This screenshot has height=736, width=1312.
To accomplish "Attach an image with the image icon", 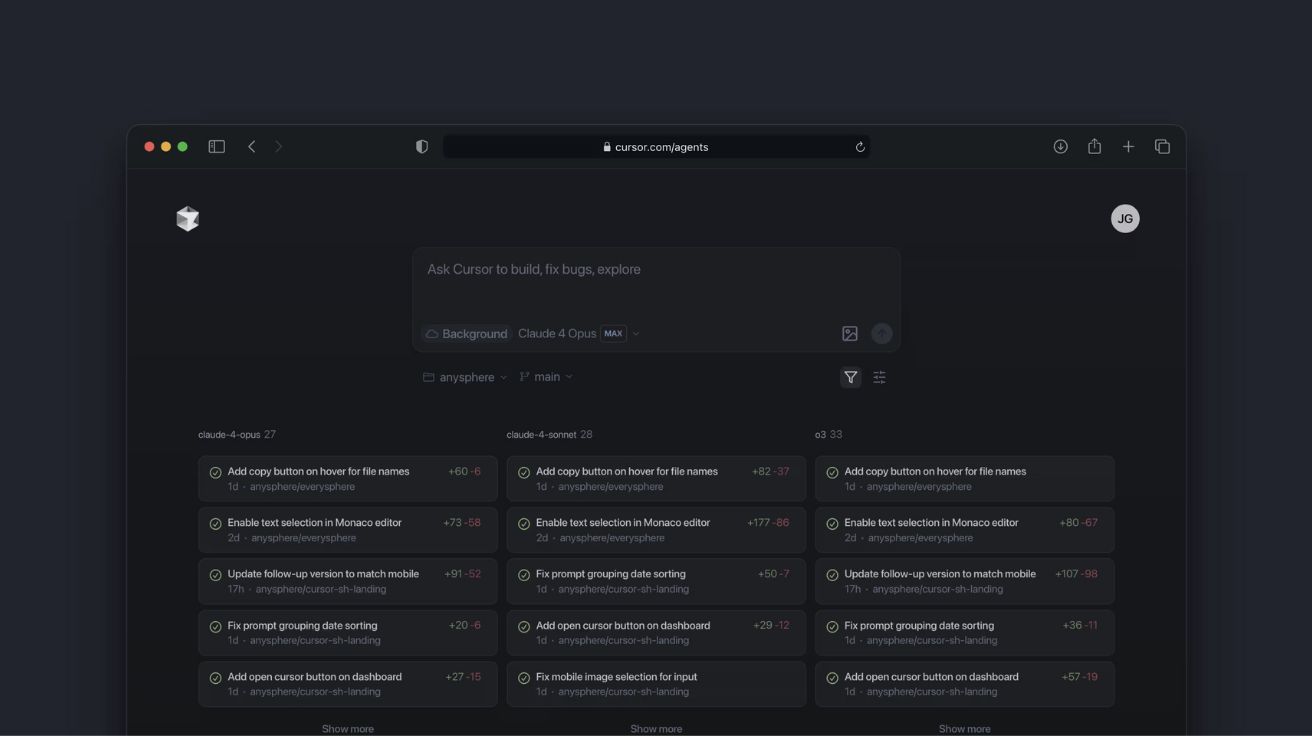I will click(x=850, y=334).
